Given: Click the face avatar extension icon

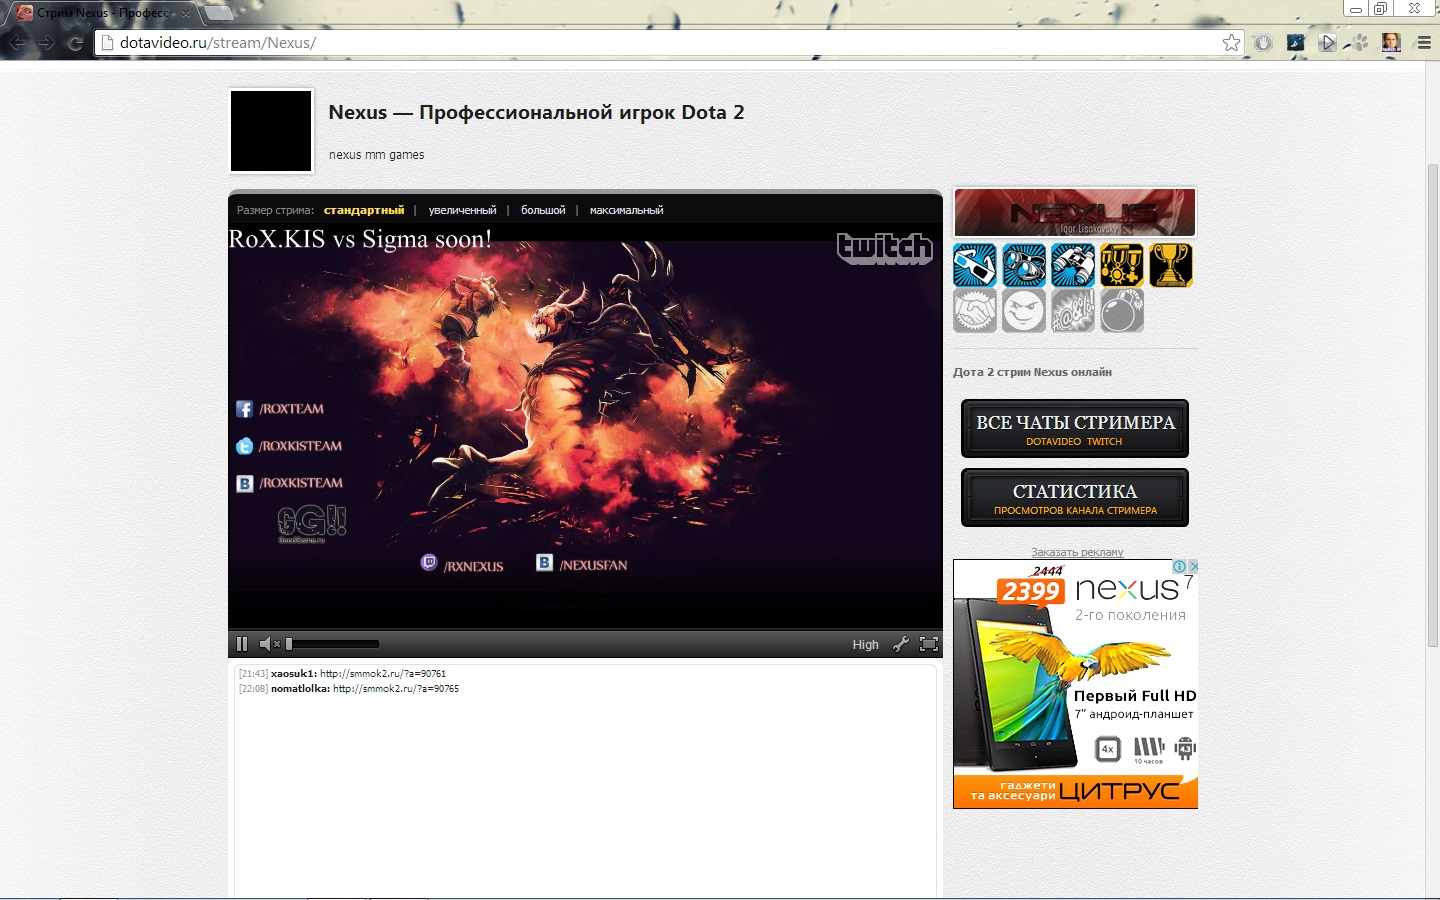Looking at the screenshot, I should click(x=1391, y=43).
